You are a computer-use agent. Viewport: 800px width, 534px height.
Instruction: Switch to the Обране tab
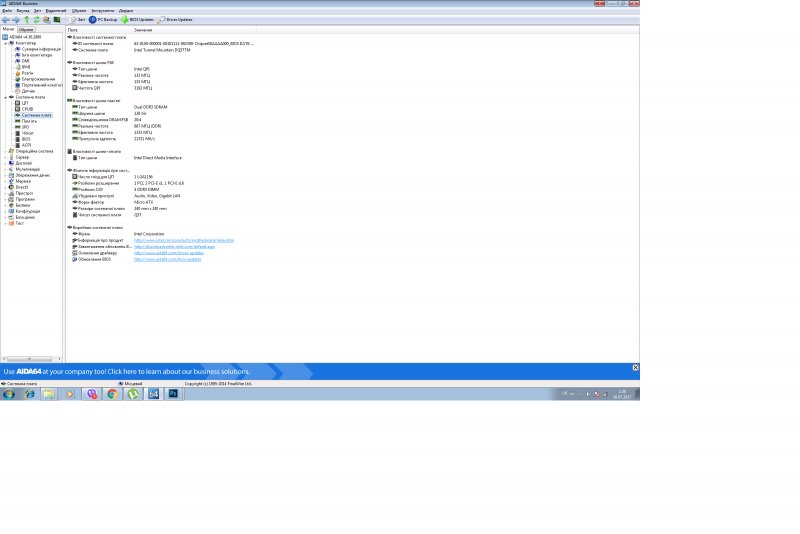[x=27, y=29]
